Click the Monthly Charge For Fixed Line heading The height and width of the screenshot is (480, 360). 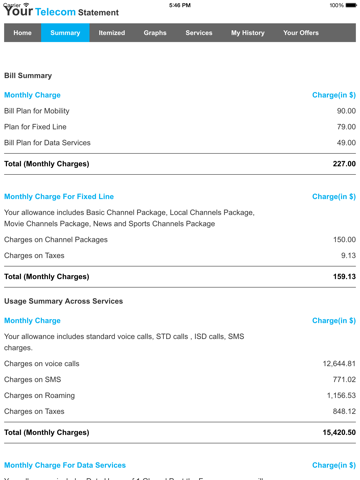tap(59, 196)
